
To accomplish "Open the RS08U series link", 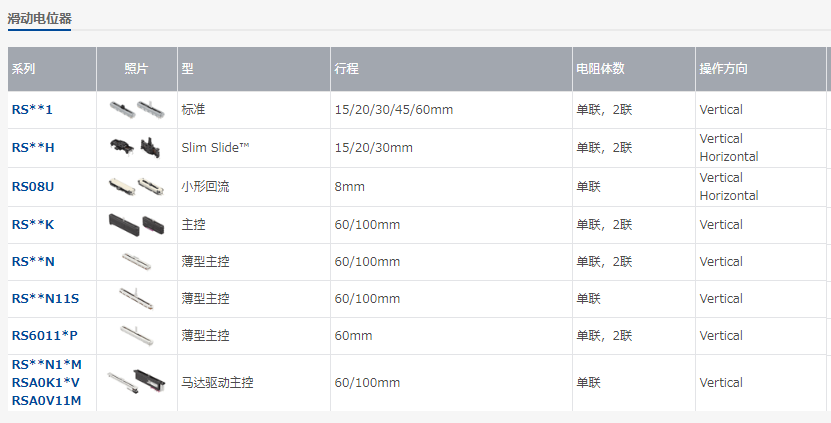I will coord(34,187).
